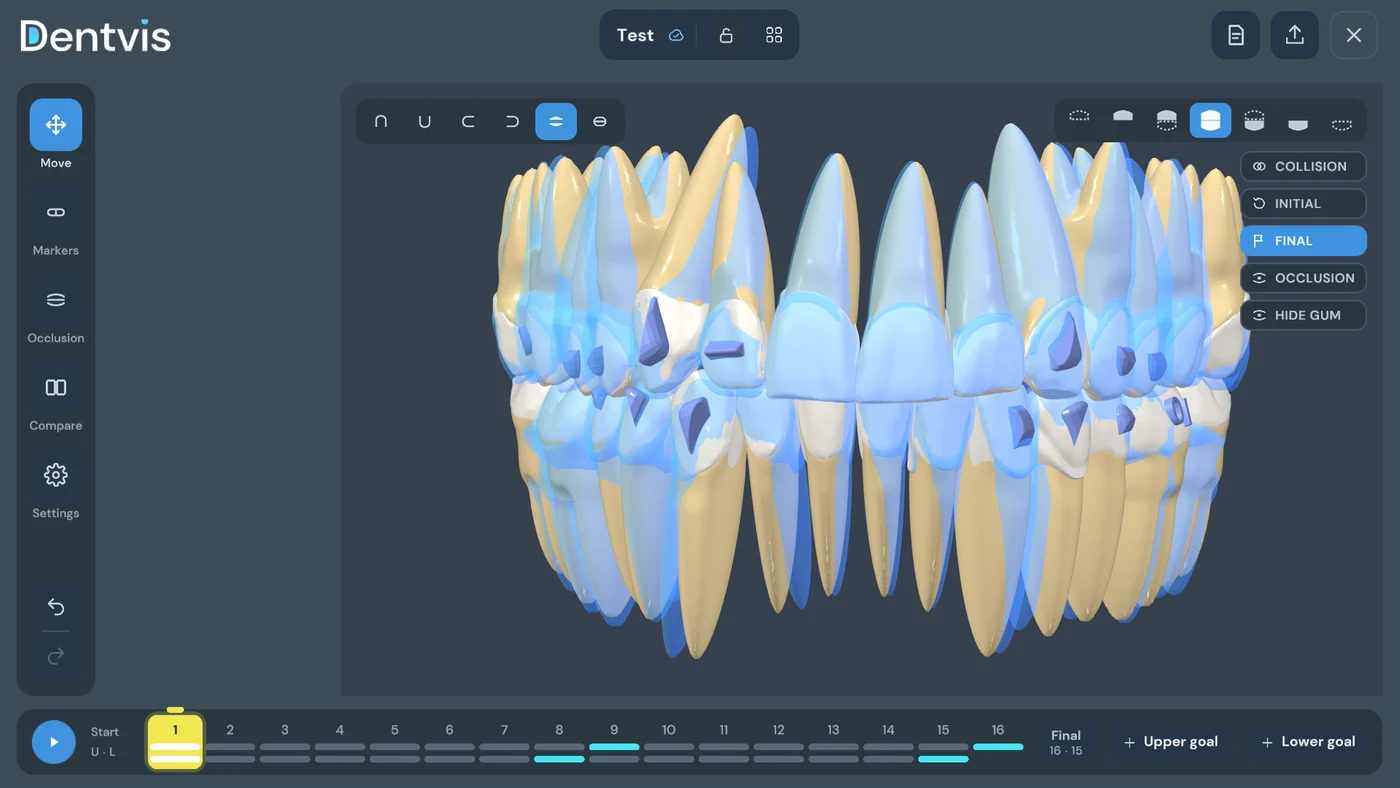
Task: Open the document notes icon
Action: pyautogui.click(x=1236, y=35)
